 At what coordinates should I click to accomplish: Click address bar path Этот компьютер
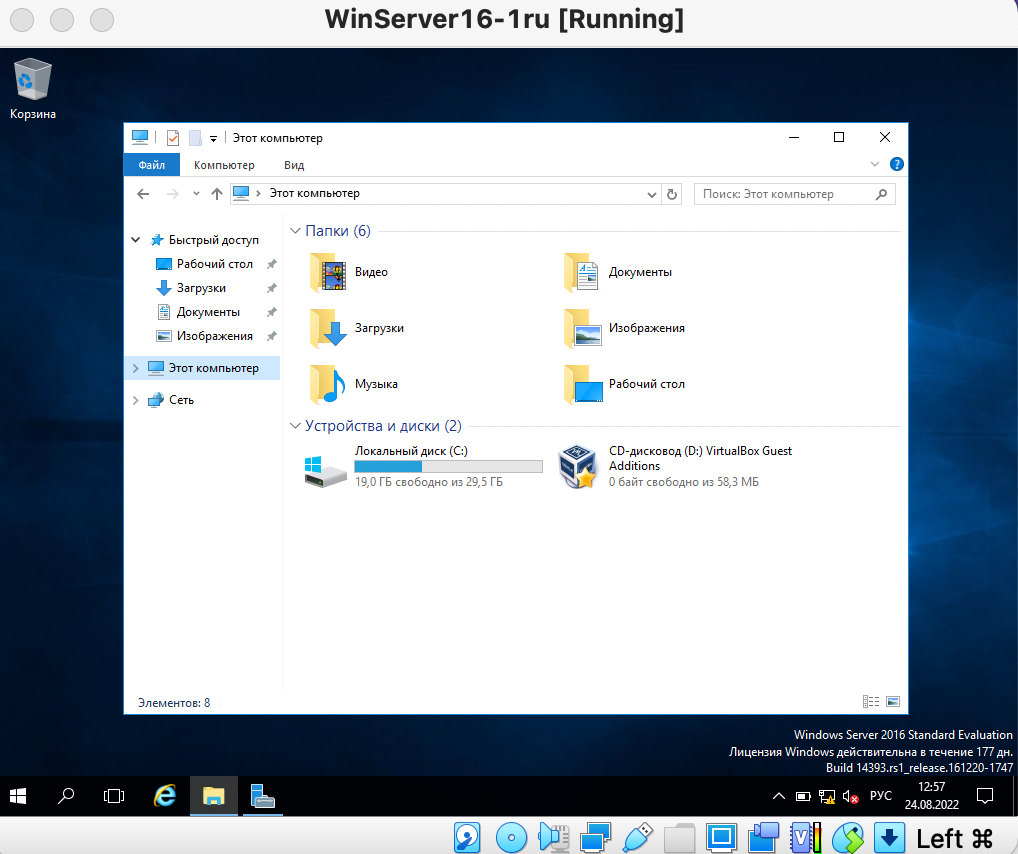click(315, 193)
